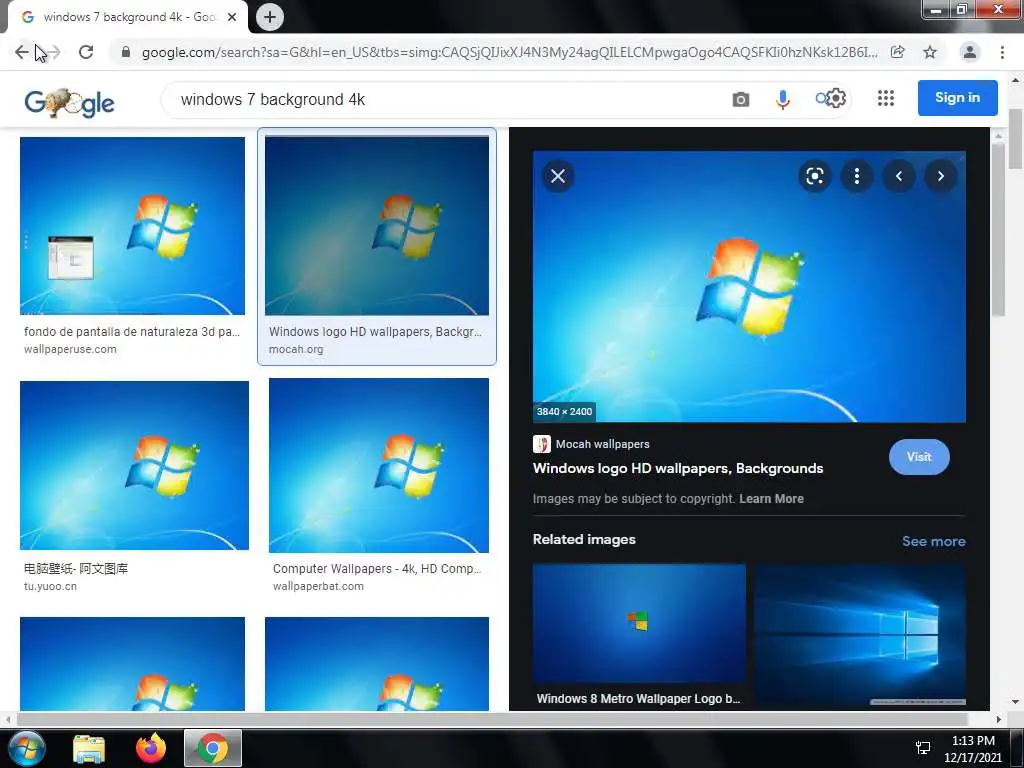Close the image preview panel with X
This screenshot has width=1024, height=768.
pos(558,176)
